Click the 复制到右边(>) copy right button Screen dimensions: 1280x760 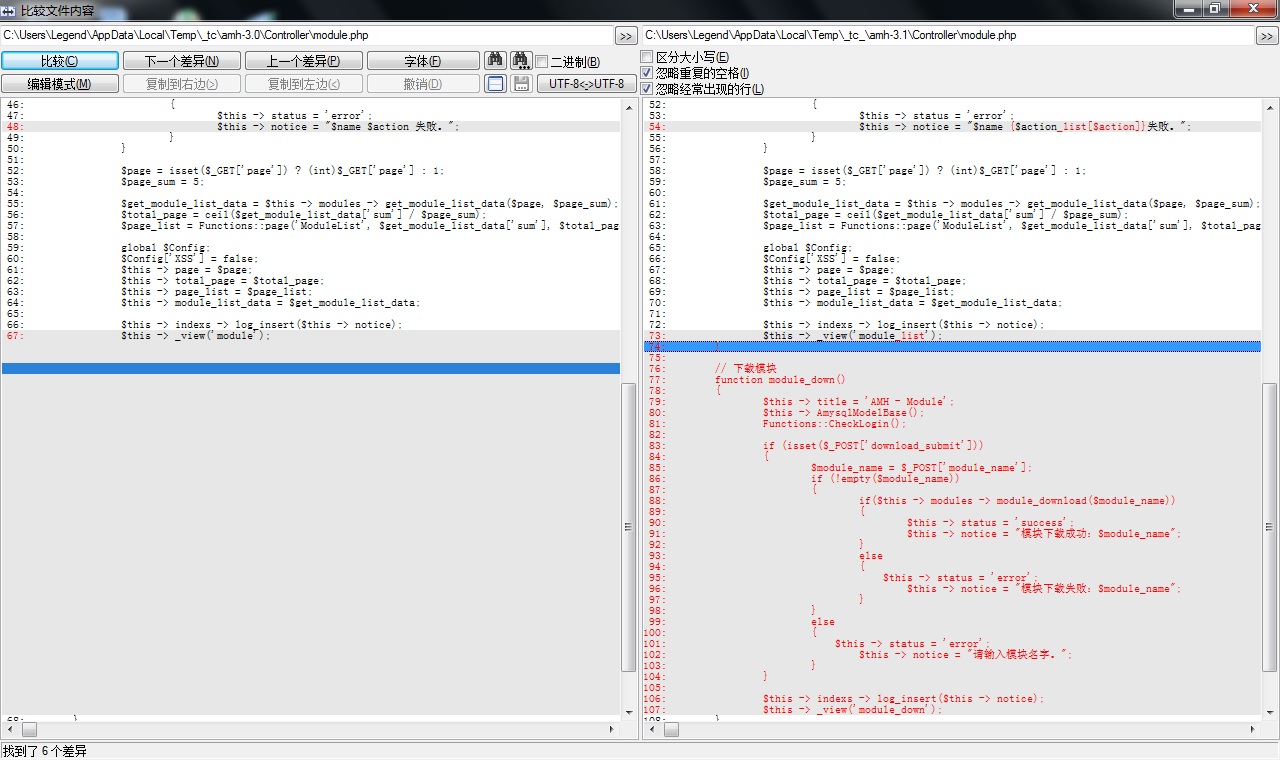point(182,84)
